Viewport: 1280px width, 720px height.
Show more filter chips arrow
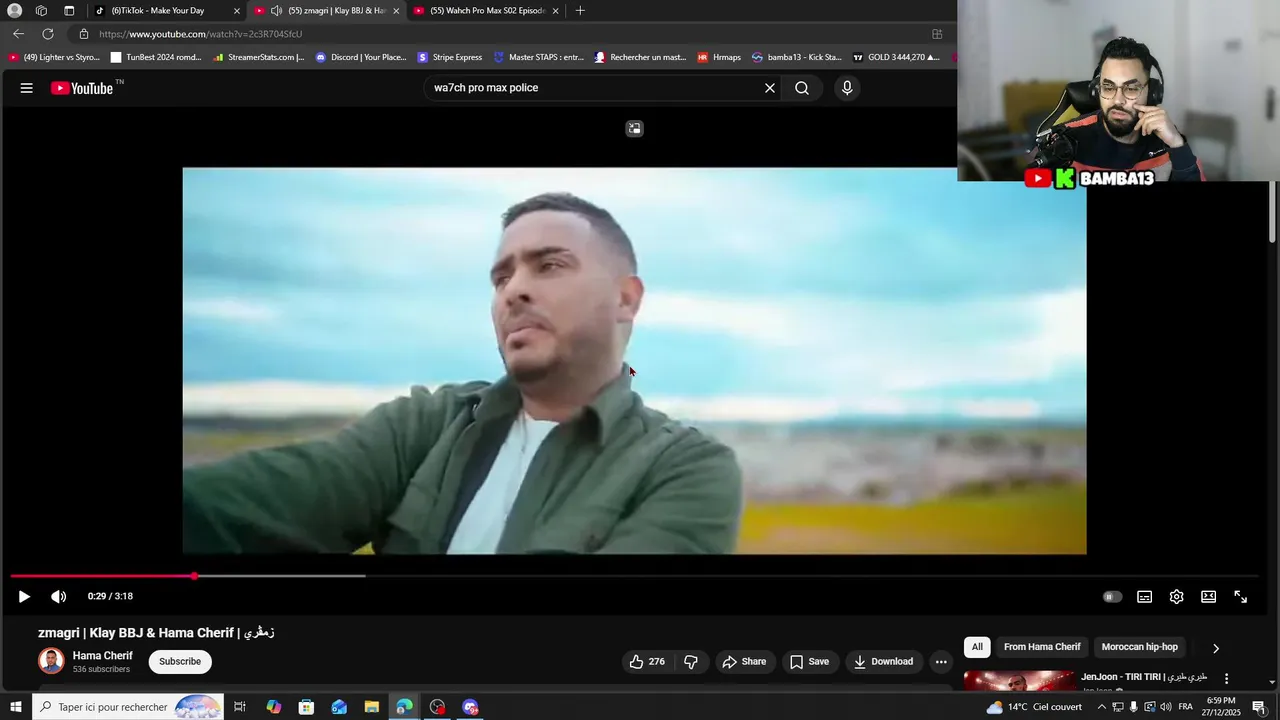click(1216, 648)
